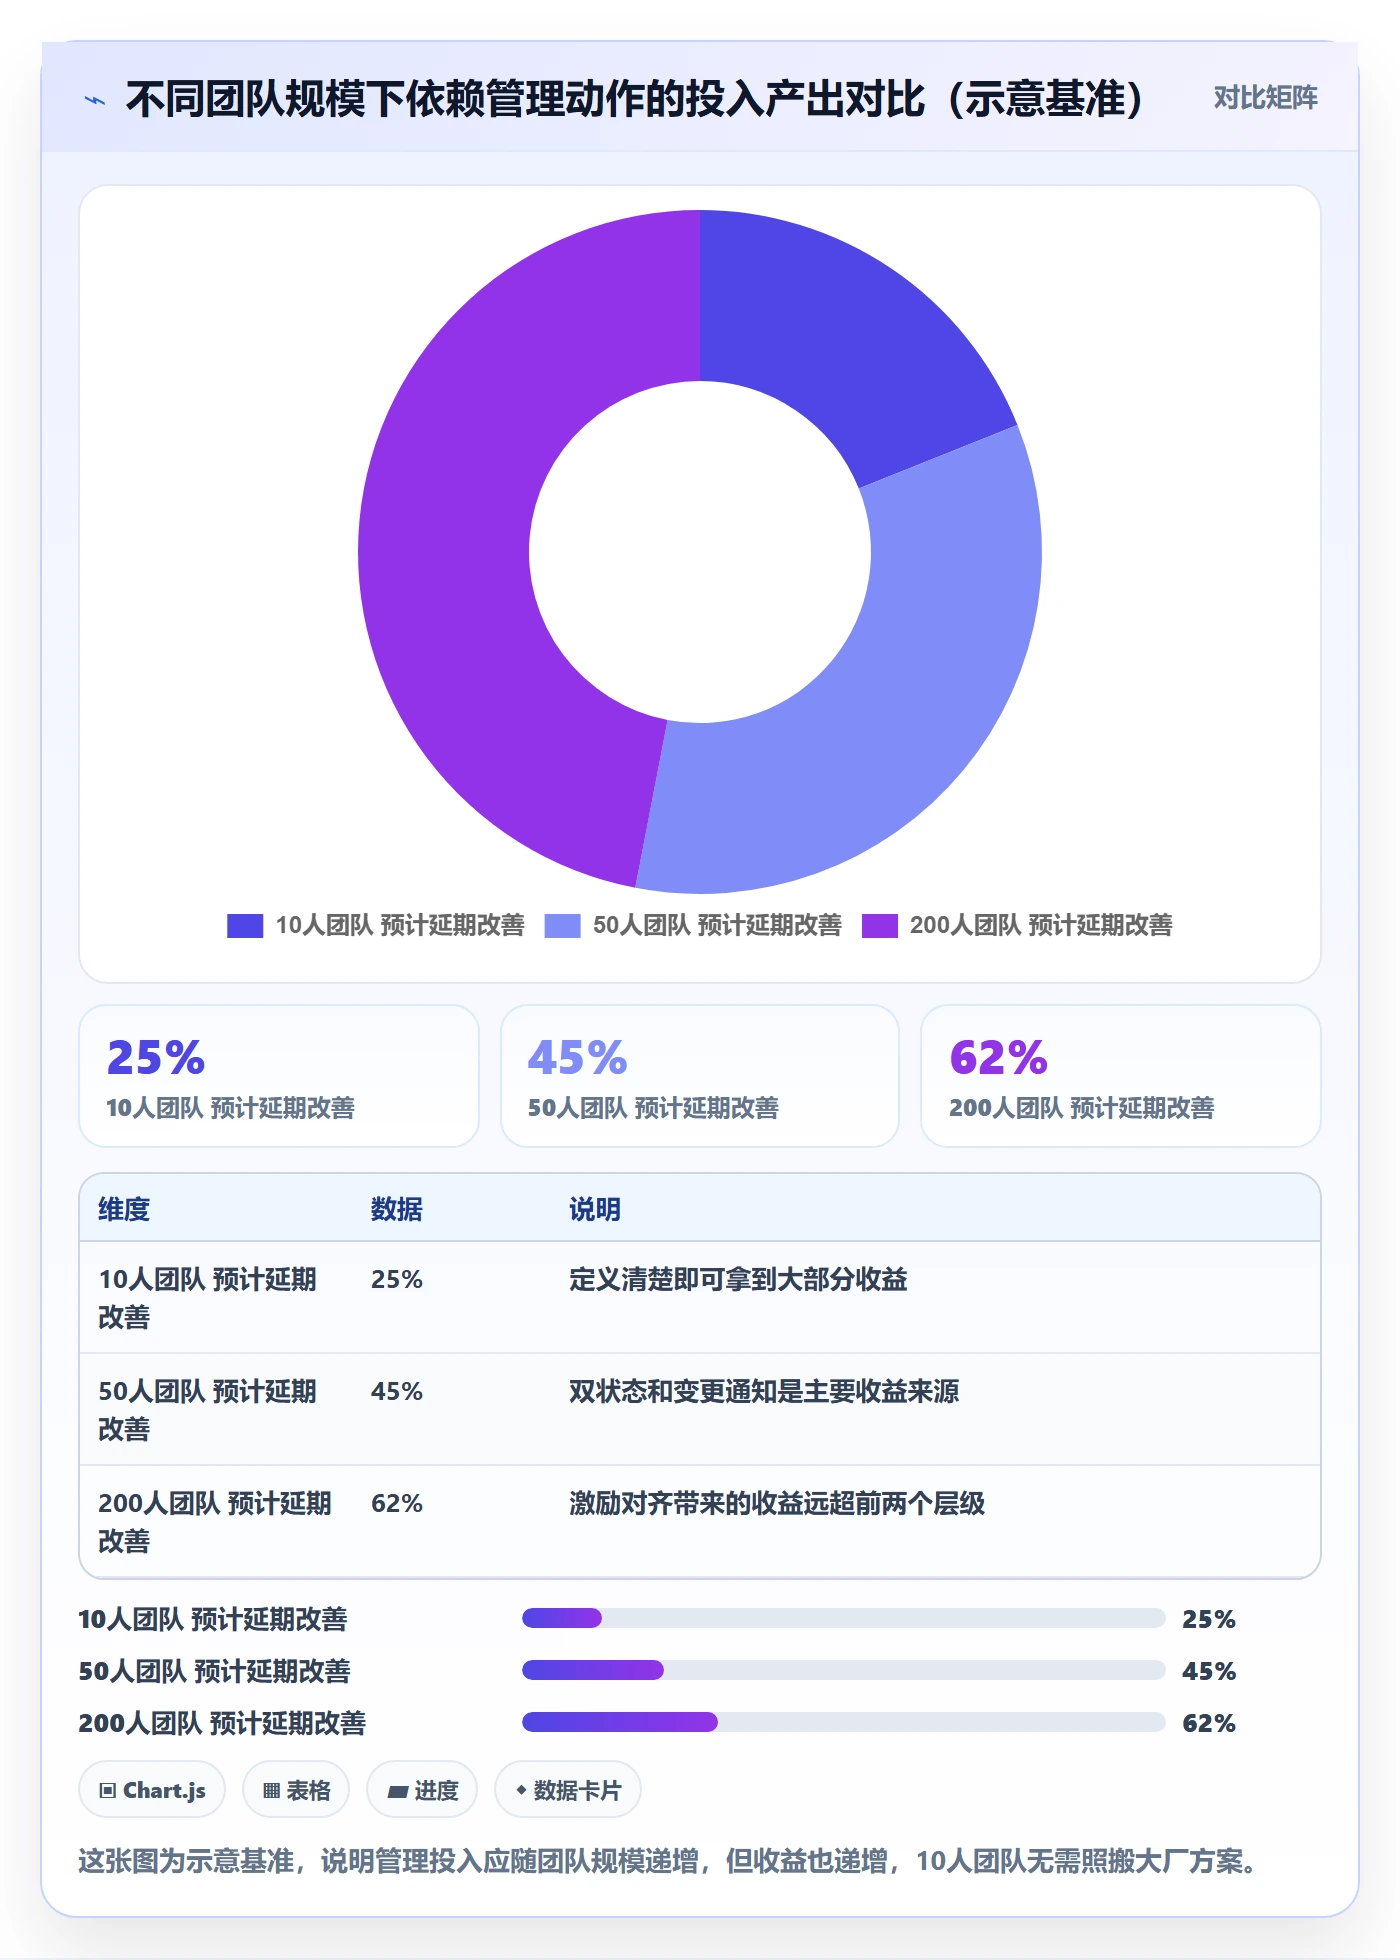Click the 说明 column header

tap(595, 1209)
